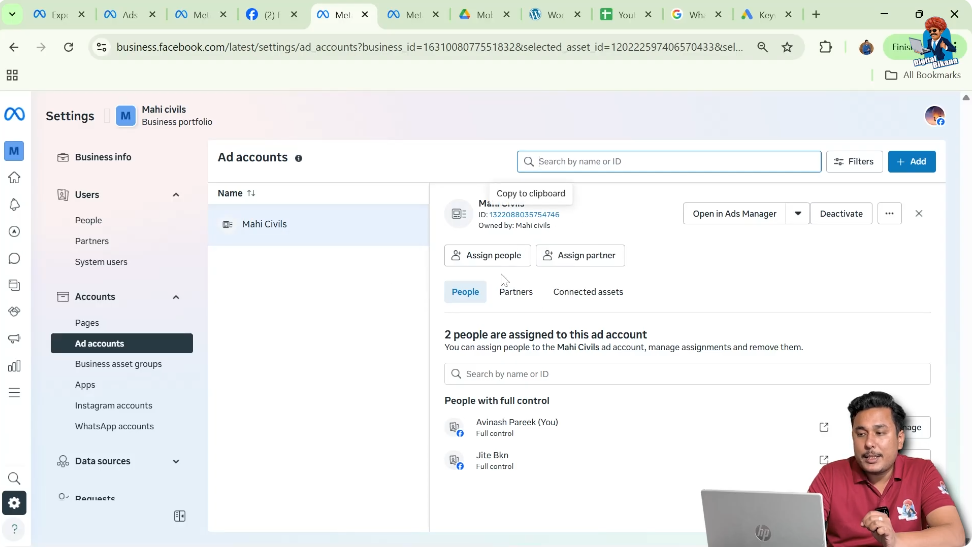Open bar chart insights icon
Viewport: 974px width, 548px height.
tap(14, 366)
